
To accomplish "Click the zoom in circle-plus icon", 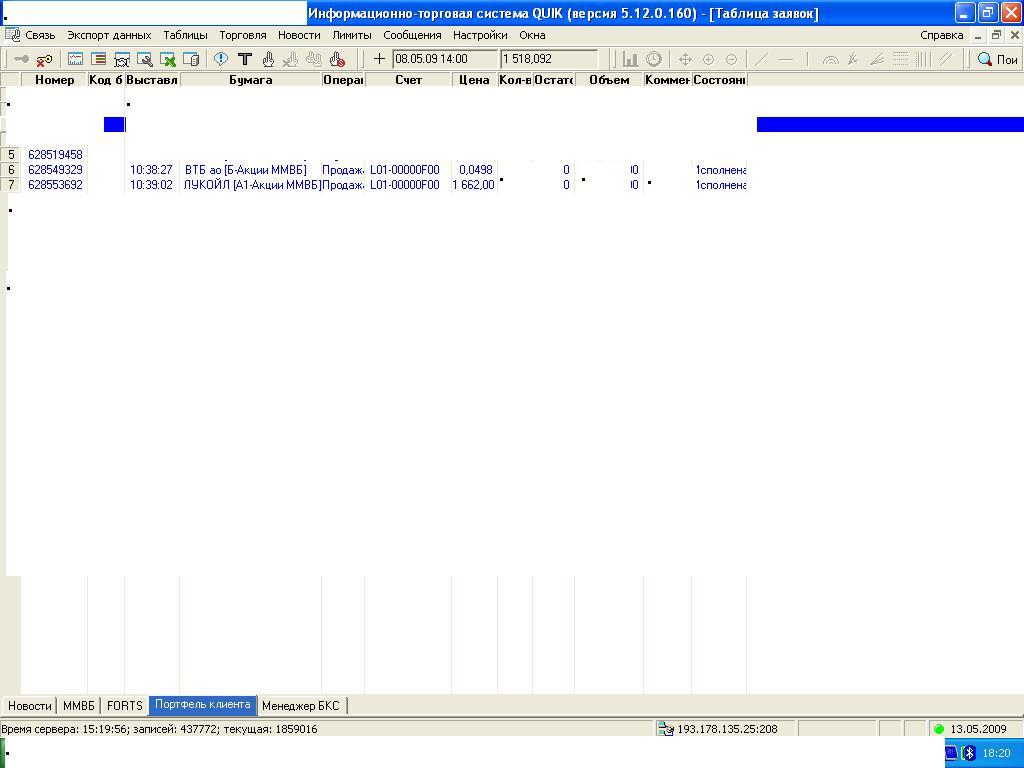I will pyautogui.click(x=709, y=59).
